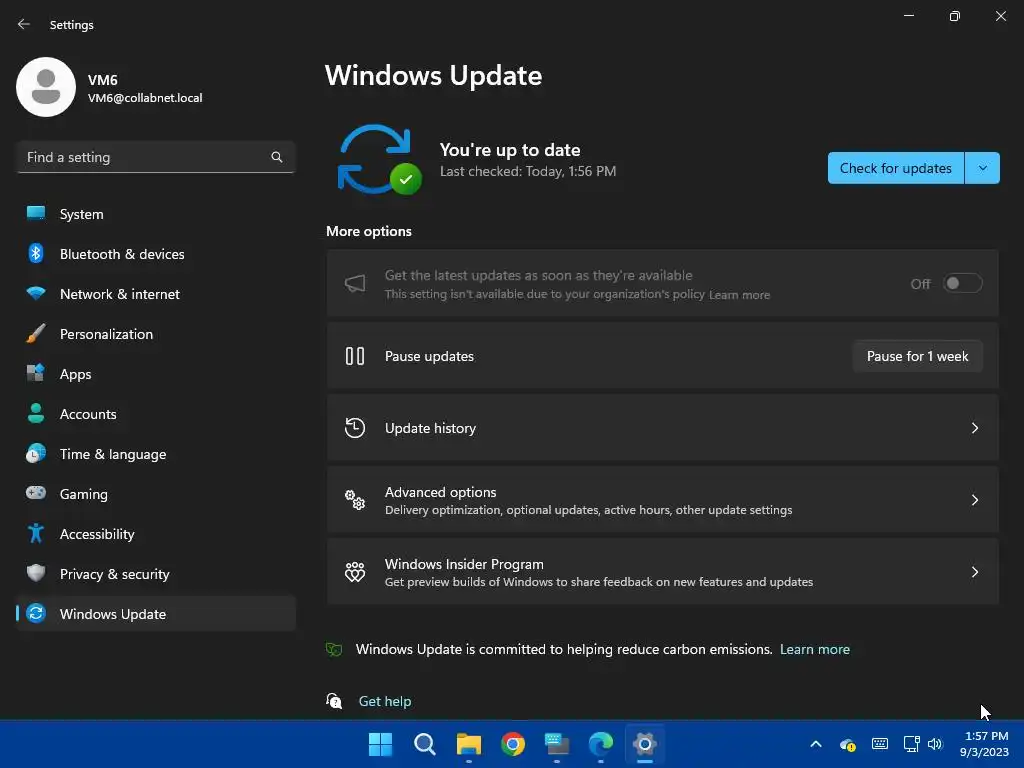This screenshot has height=768, width=1024.
Task: Click the large update status sync icon
Action: pos(379,160)
